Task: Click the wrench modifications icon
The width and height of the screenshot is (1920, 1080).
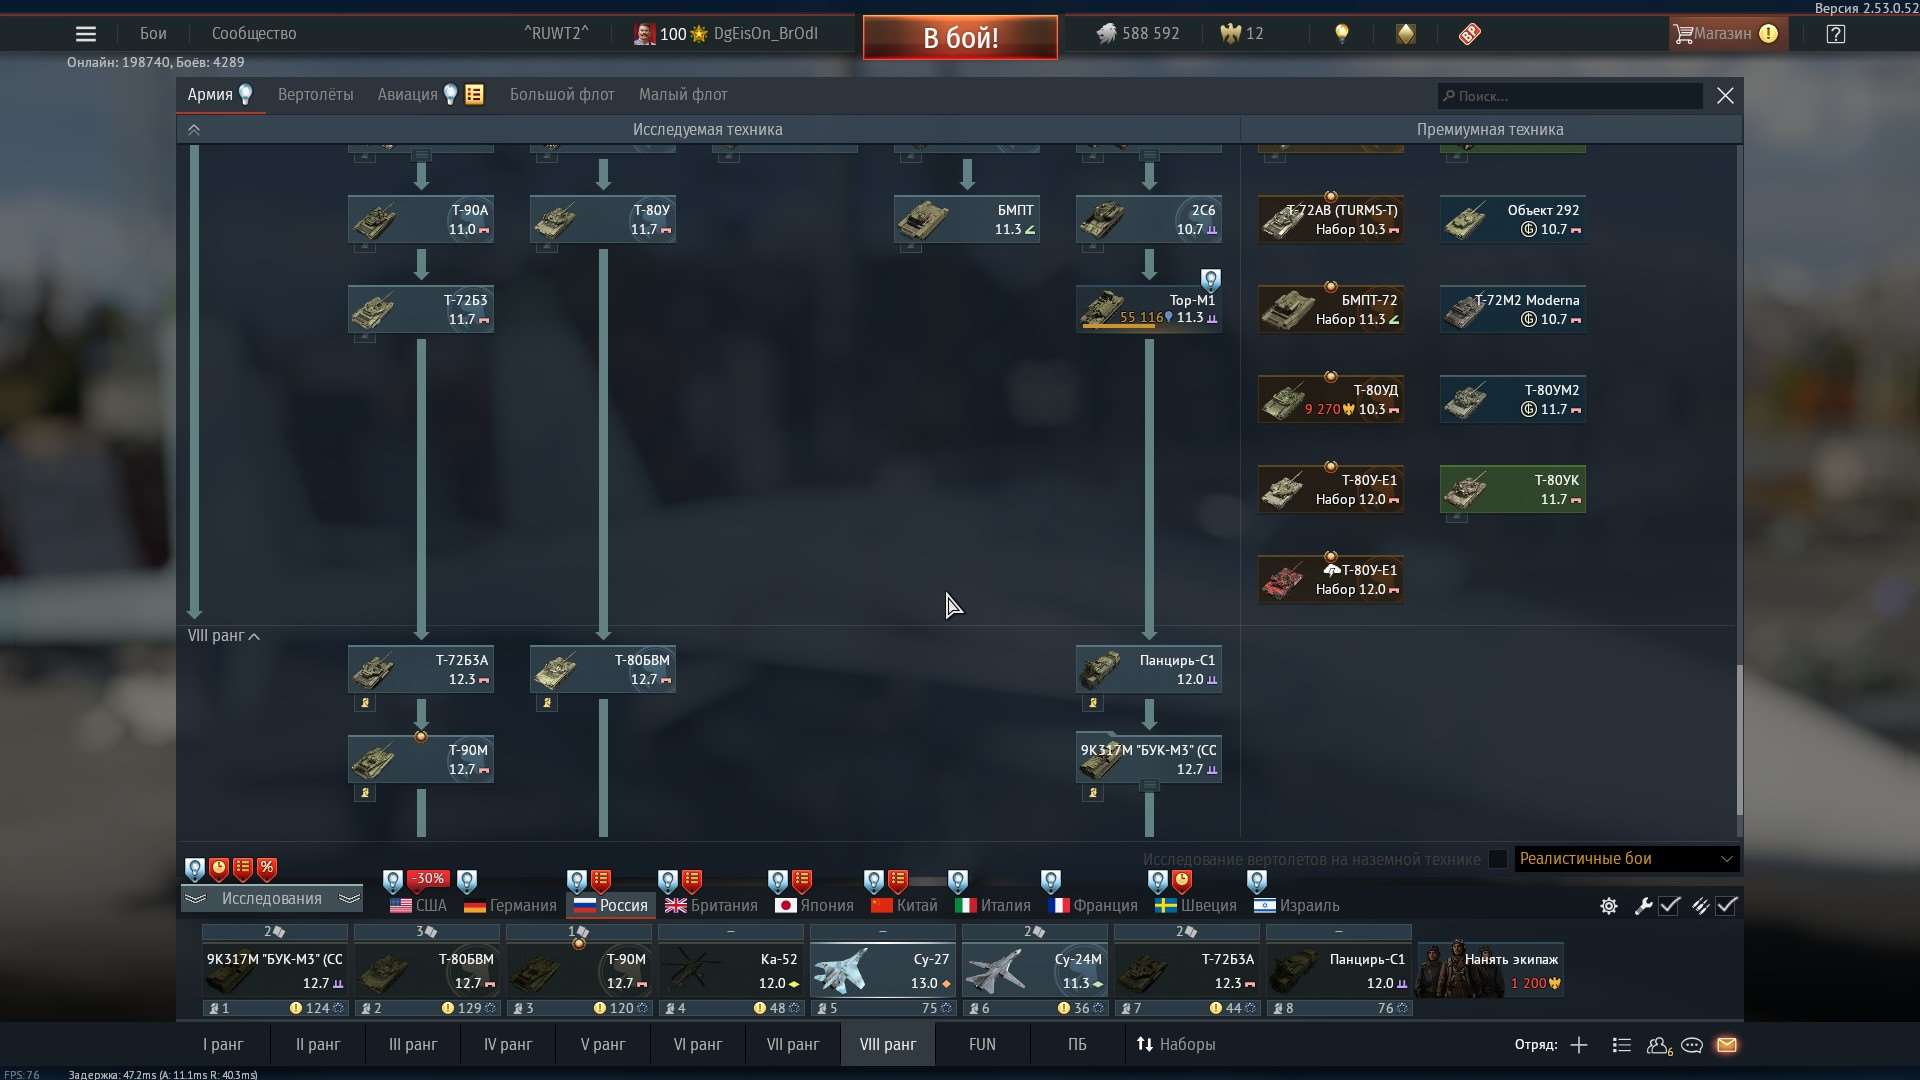Action: tap(1643, 906)
